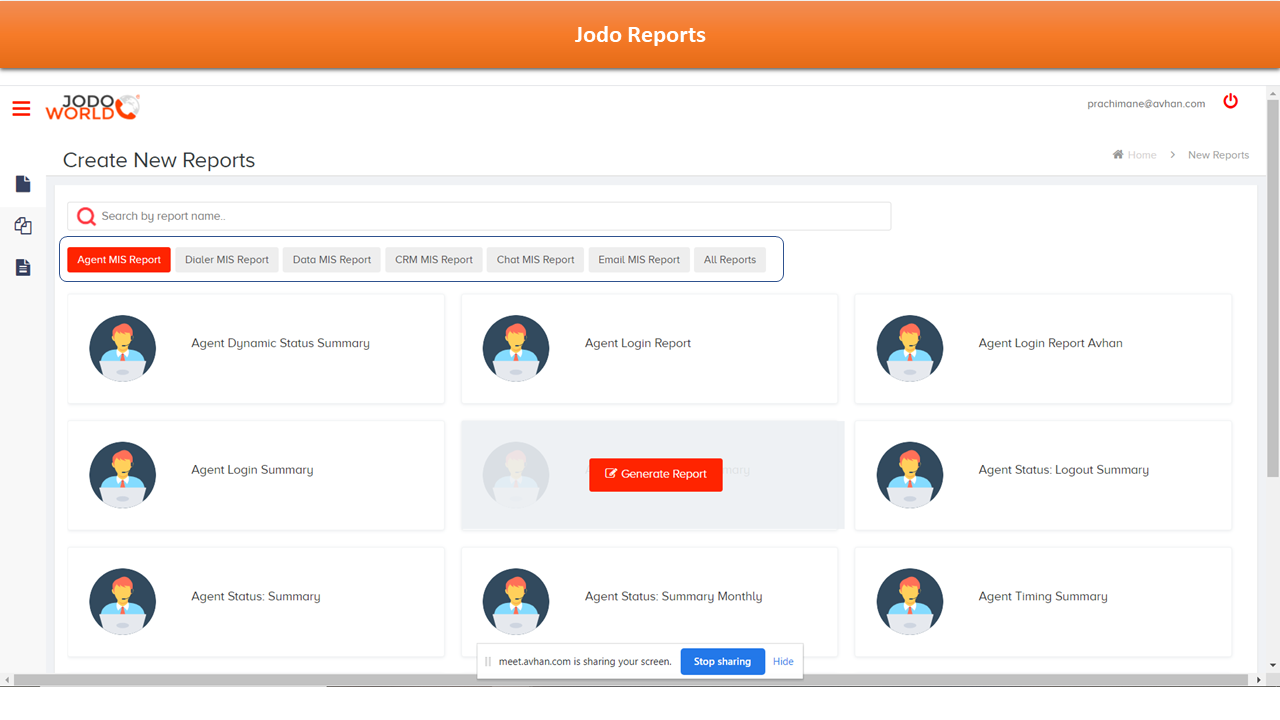Viewport: 1280px width, 720px height.
Task: Select the copy pages icon in sidebar
Action: 23,226
